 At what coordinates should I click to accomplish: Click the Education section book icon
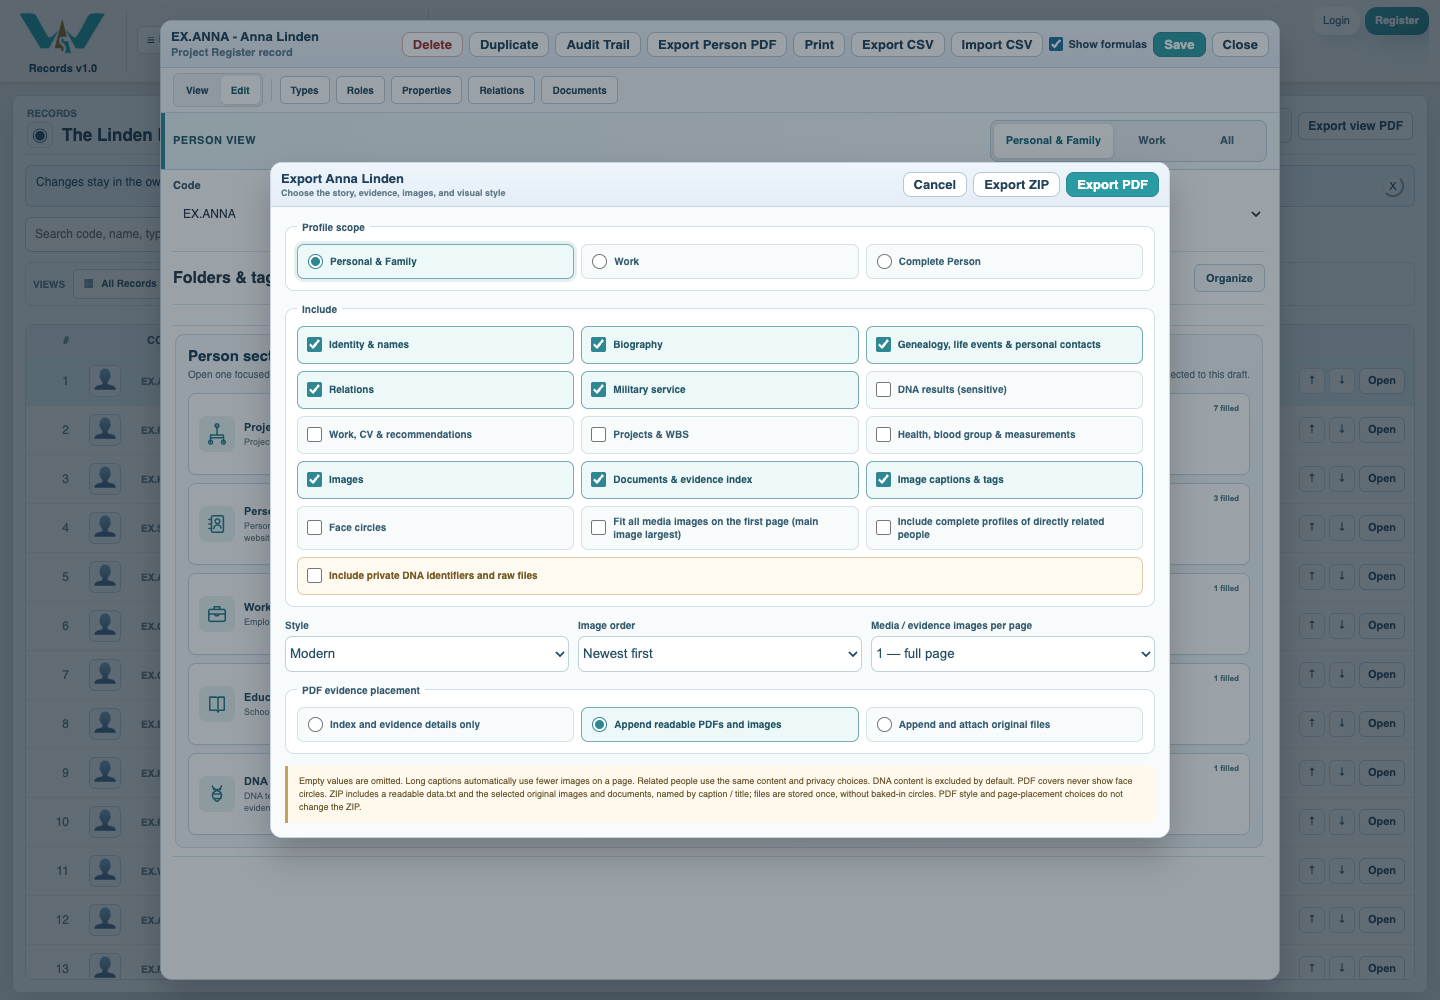click(x=217, y=704)
